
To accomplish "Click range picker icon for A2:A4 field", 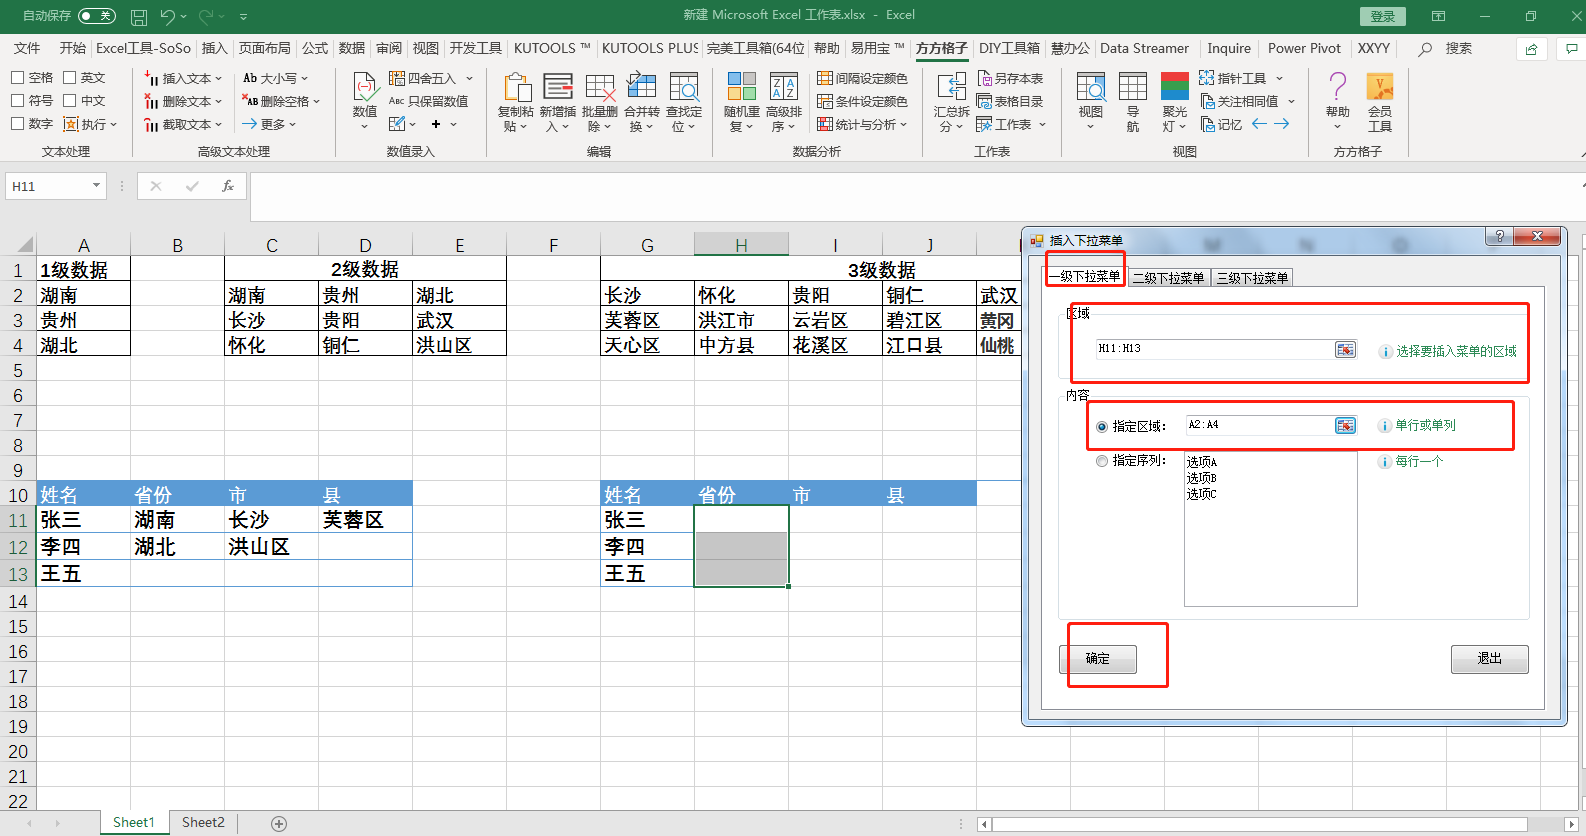I will pos(1346,426).
